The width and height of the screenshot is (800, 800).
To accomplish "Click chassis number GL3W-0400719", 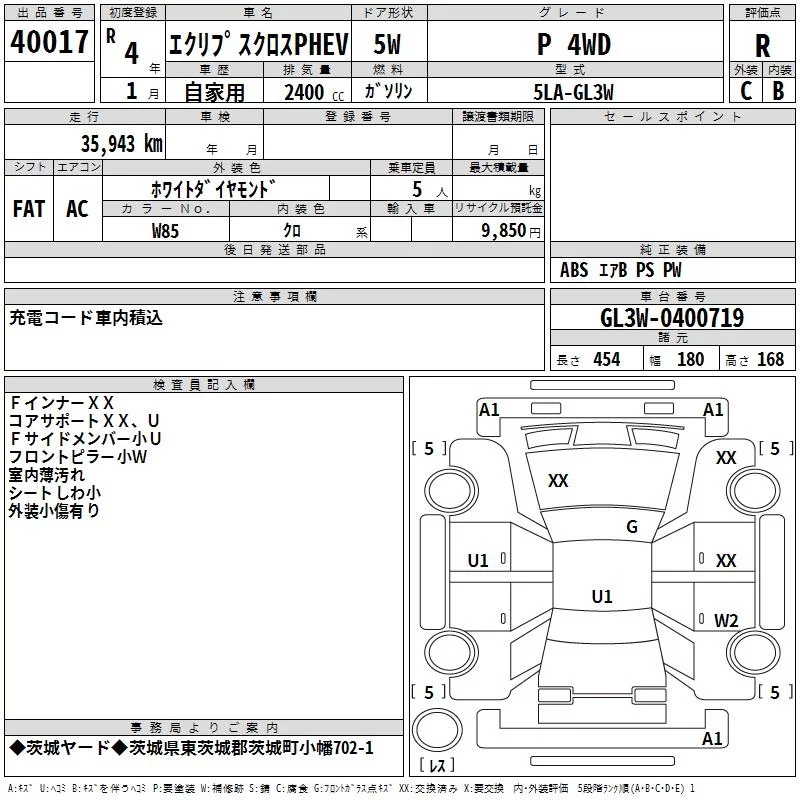I will 672,318.
